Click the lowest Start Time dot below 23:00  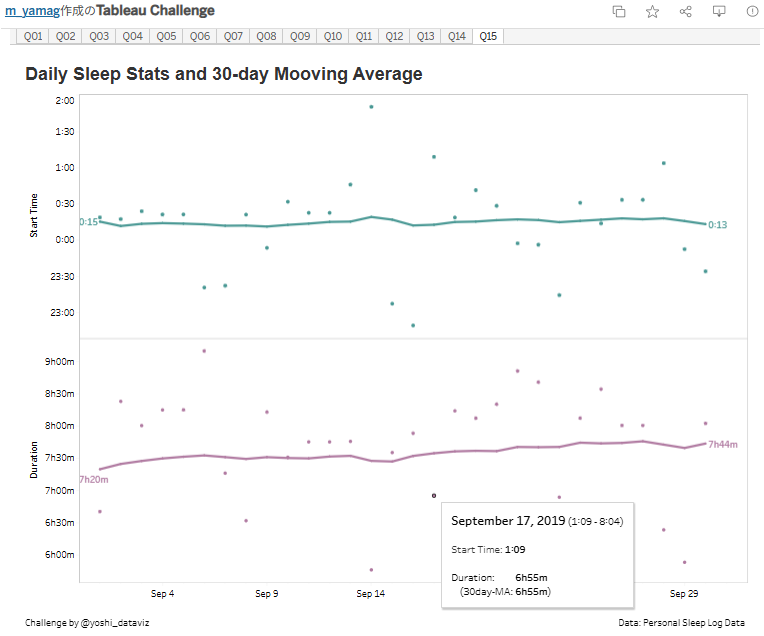click(413, 325)
